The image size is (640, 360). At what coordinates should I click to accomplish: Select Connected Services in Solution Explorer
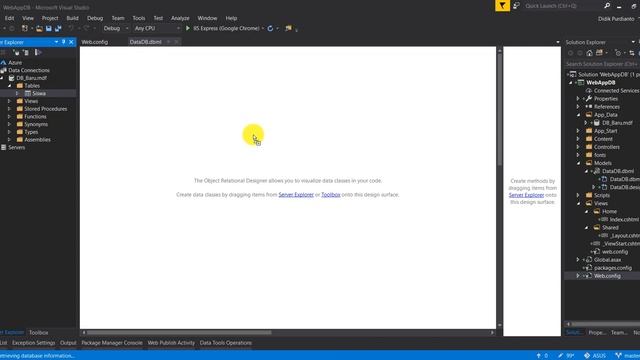(x=616, y=91)
